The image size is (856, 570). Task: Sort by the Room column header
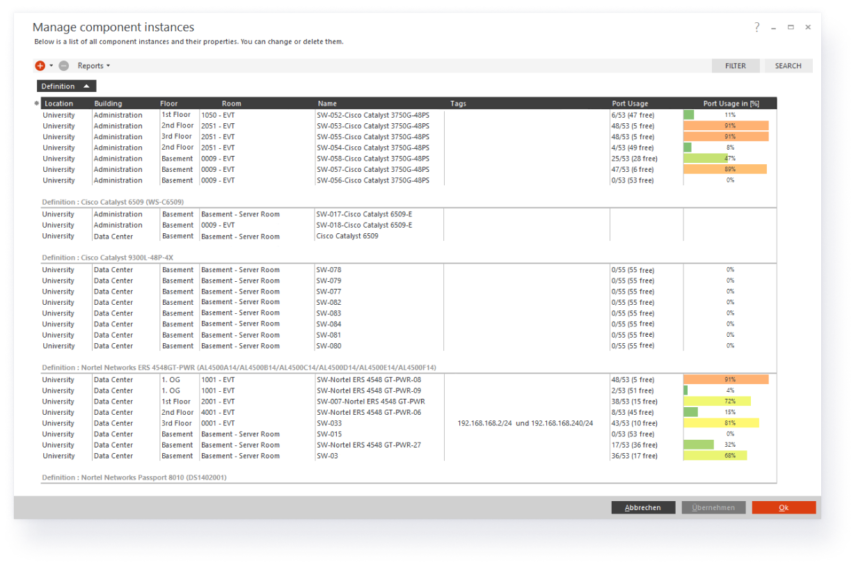pyautogui.click(x=231, y=103)
